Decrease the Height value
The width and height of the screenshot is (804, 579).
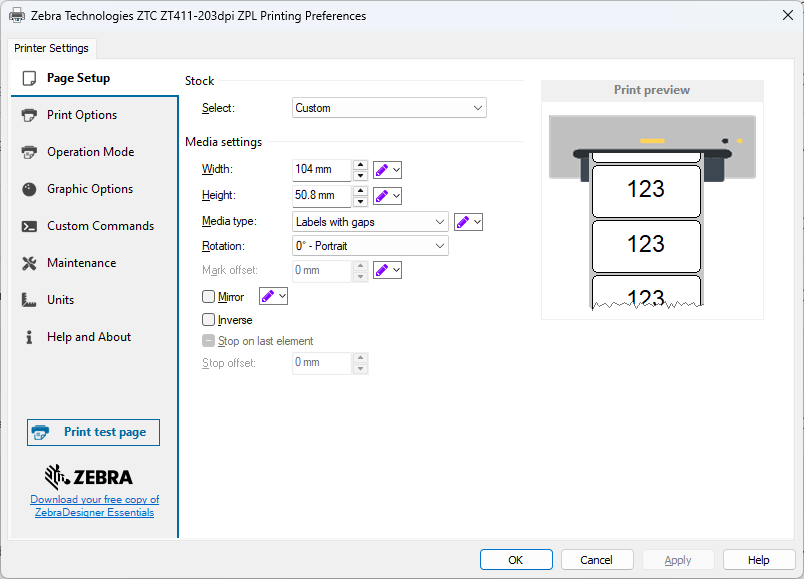[x=360, y=202]
